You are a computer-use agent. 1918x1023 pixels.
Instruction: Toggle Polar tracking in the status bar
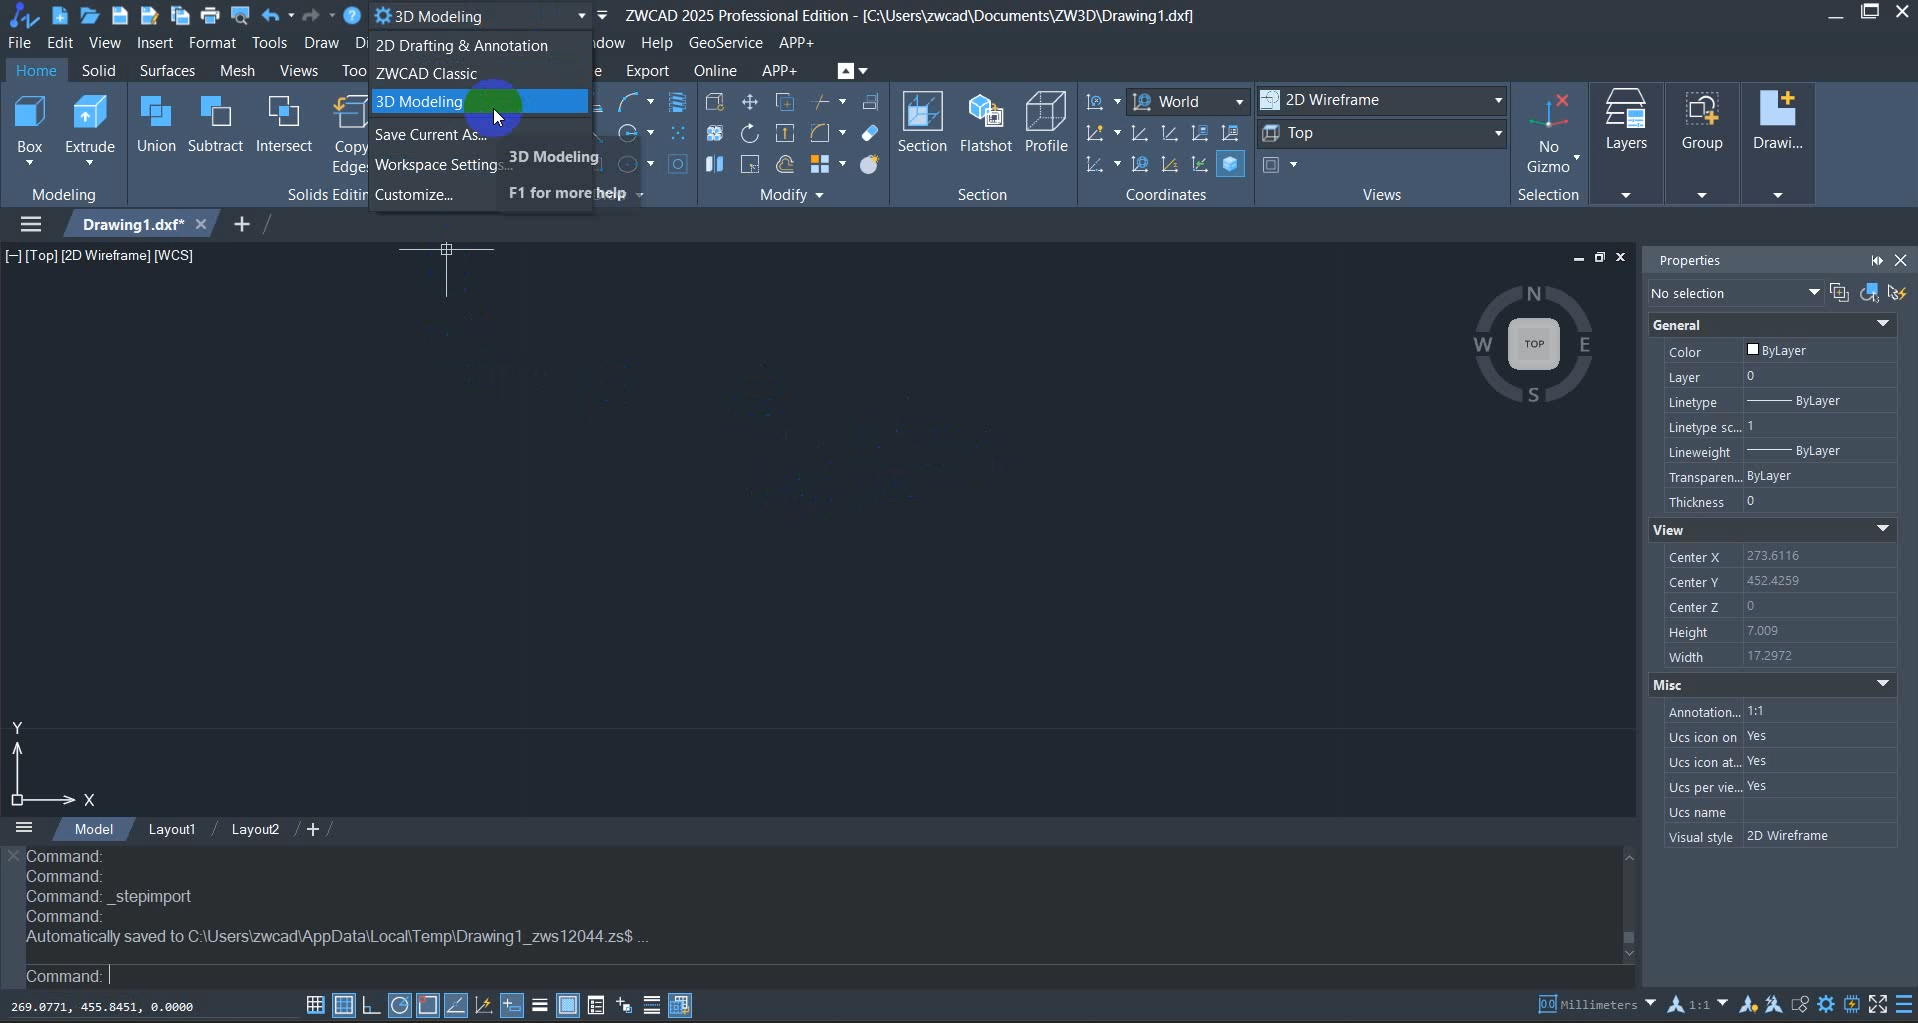399,1005
